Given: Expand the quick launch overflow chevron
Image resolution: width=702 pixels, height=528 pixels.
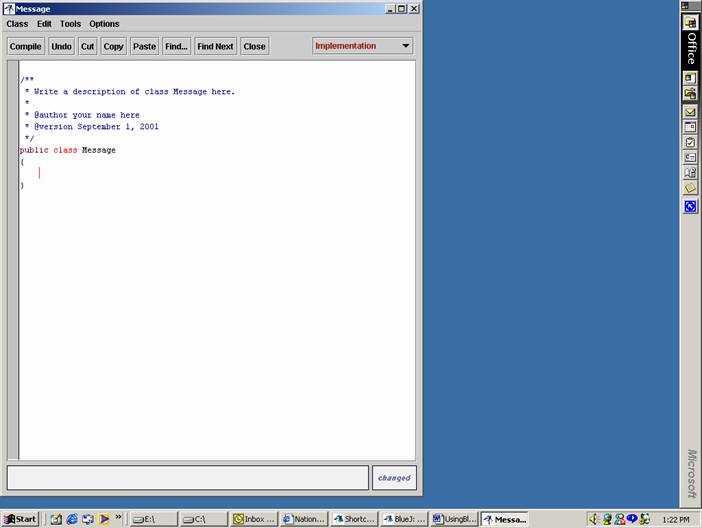Looking at the screenshot, I should 118,517.
